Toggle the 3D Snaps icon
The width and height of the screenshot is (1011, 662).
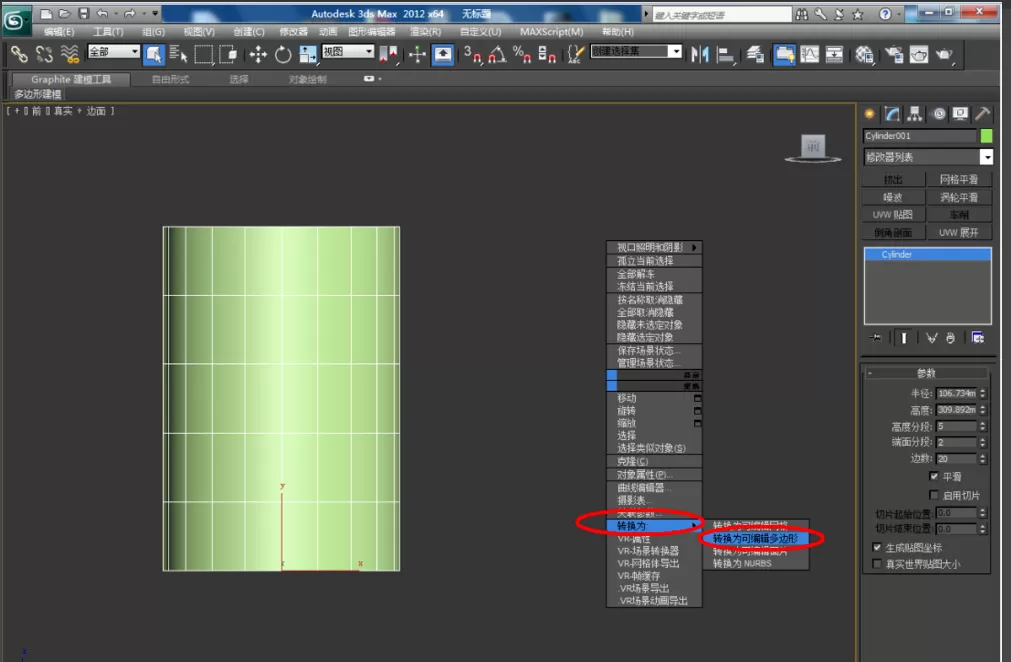click(x=471, y=54)
